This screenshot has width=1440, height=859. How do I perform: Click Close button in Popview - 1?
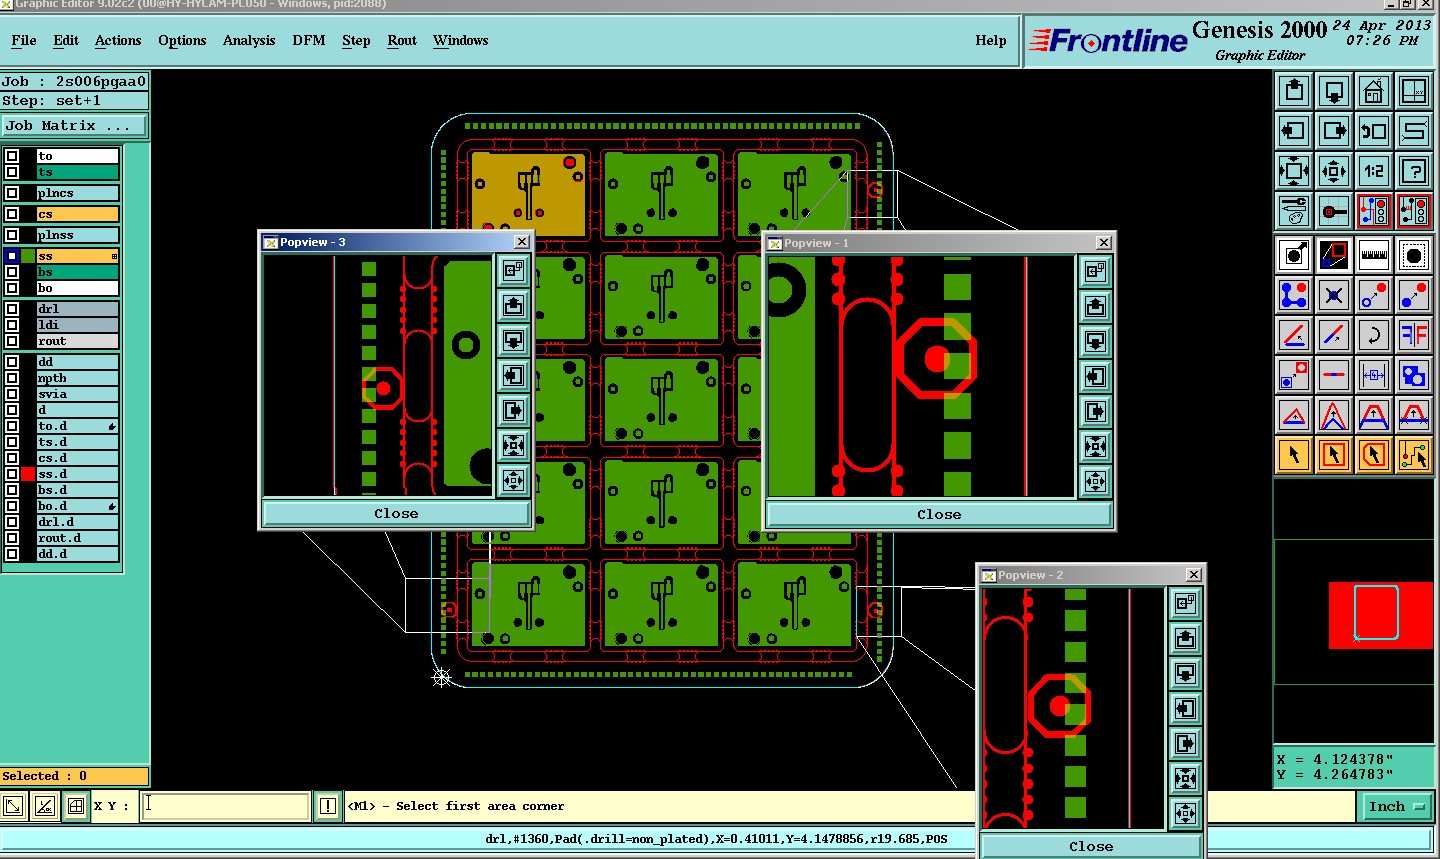[939, 514]
